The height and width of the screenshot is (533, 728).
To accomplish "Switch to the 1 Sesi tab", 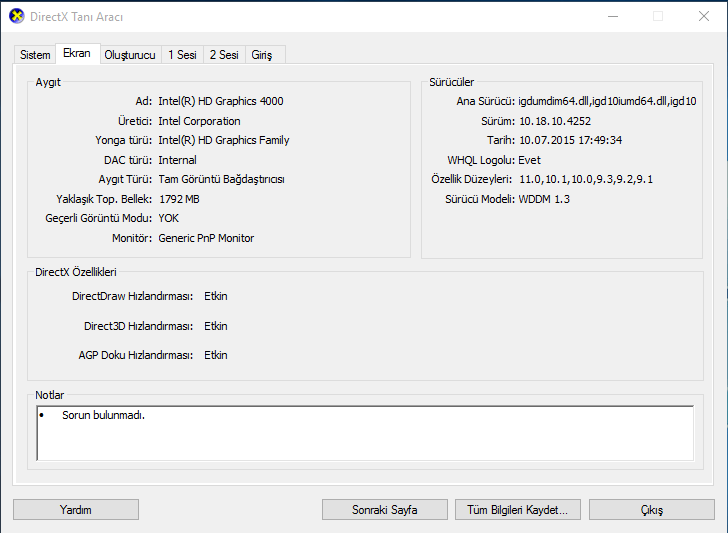I will pos(182,55).
